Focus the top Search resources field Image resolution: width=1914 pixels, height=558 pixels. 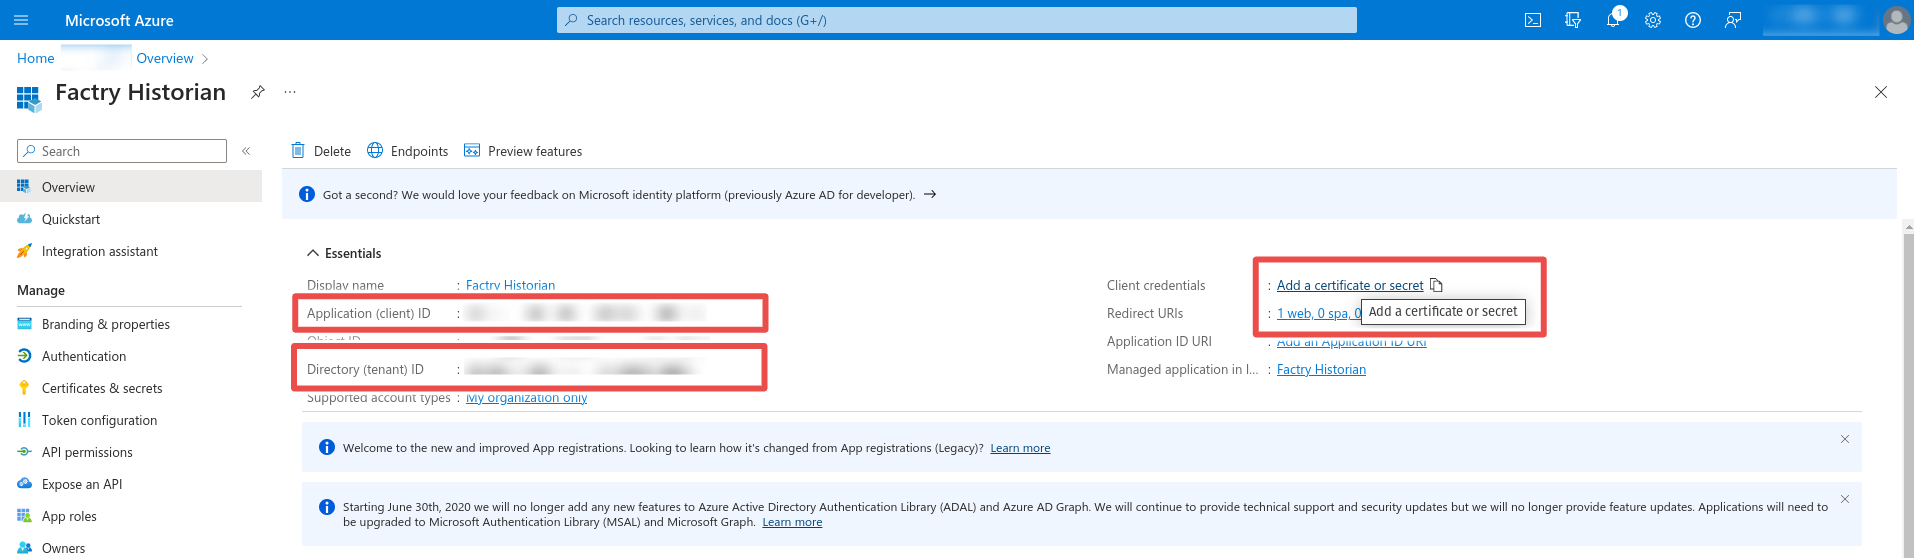coord(957,20)
